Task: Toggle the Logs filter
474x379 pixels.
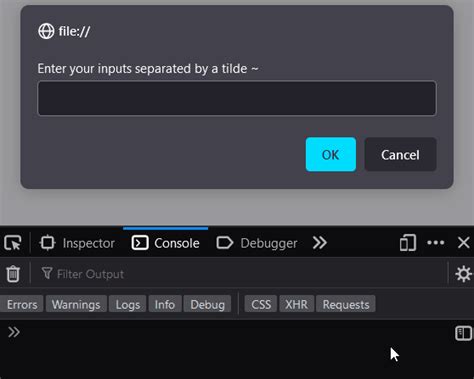Action: pos(128,304)
